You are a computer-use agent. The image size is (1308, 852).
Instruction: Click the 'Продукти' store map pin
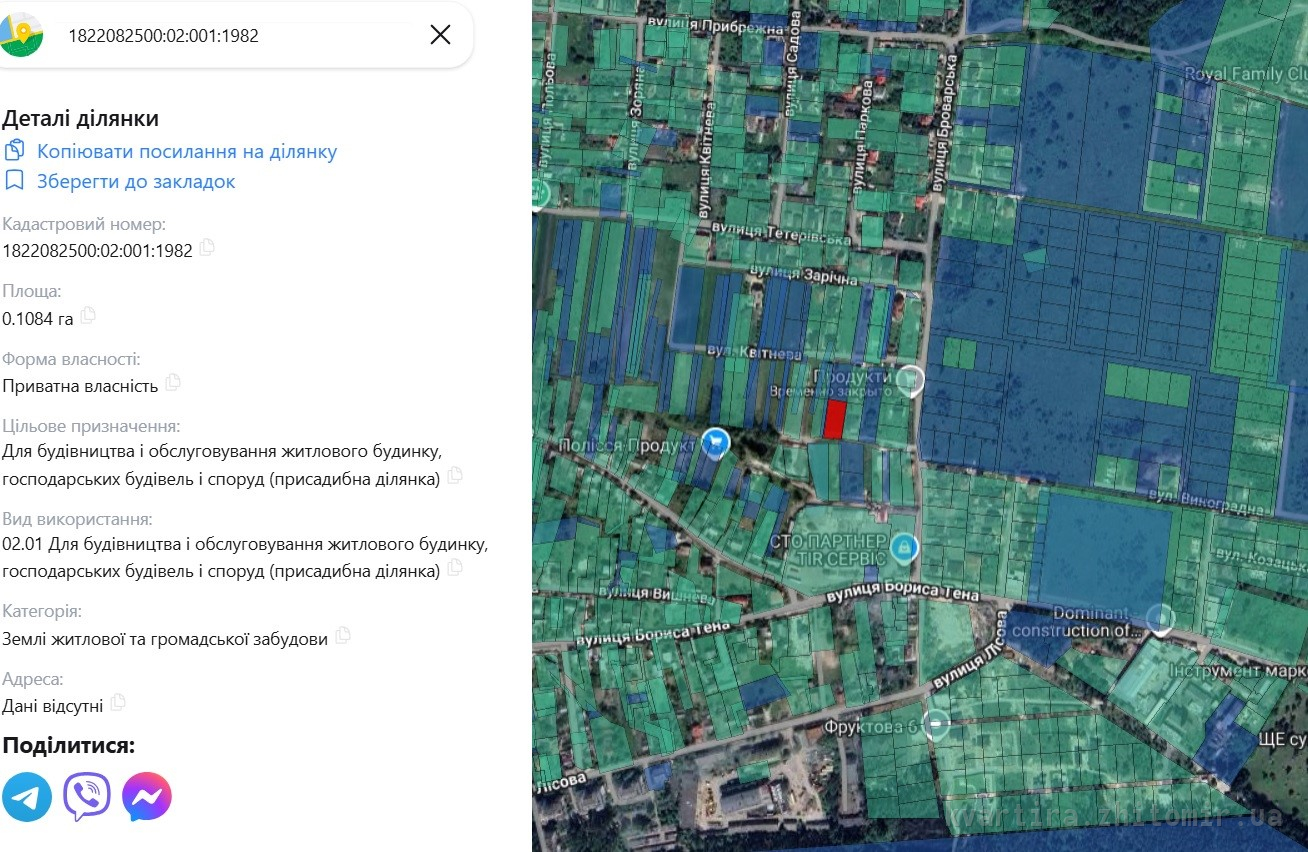click(909, 379)
